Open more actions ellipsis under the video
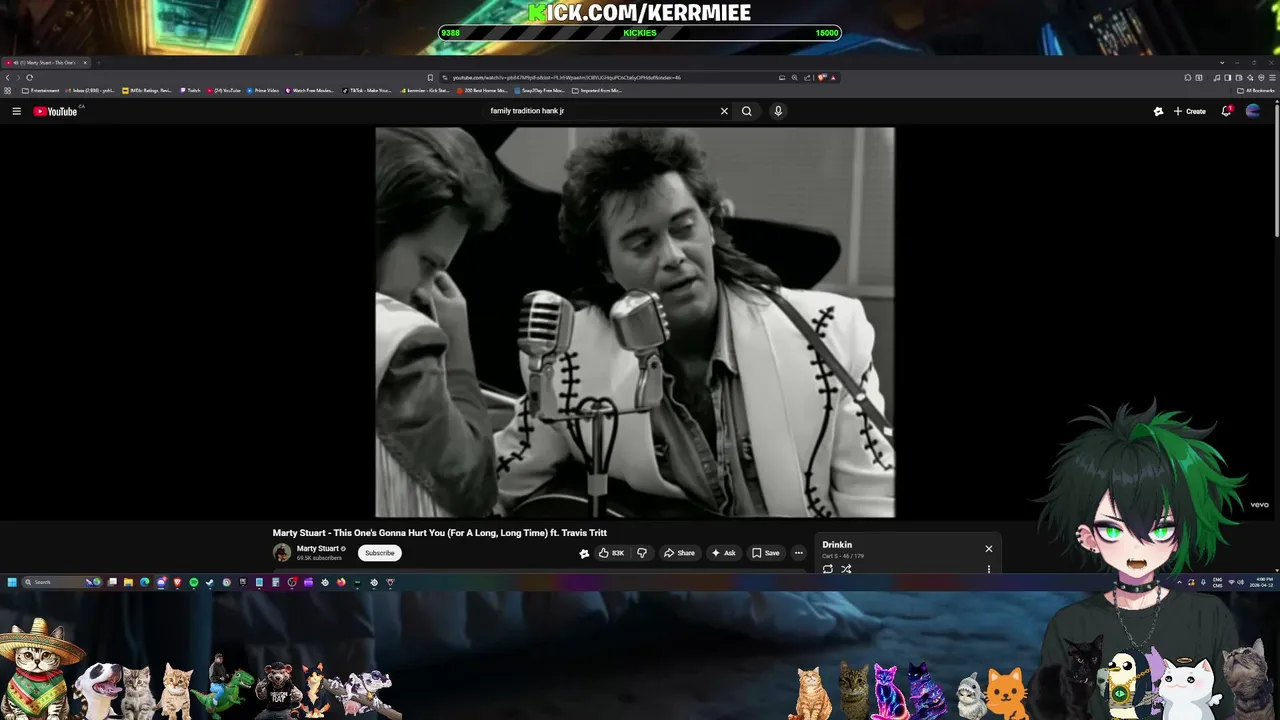 click(x=798, y=553)
